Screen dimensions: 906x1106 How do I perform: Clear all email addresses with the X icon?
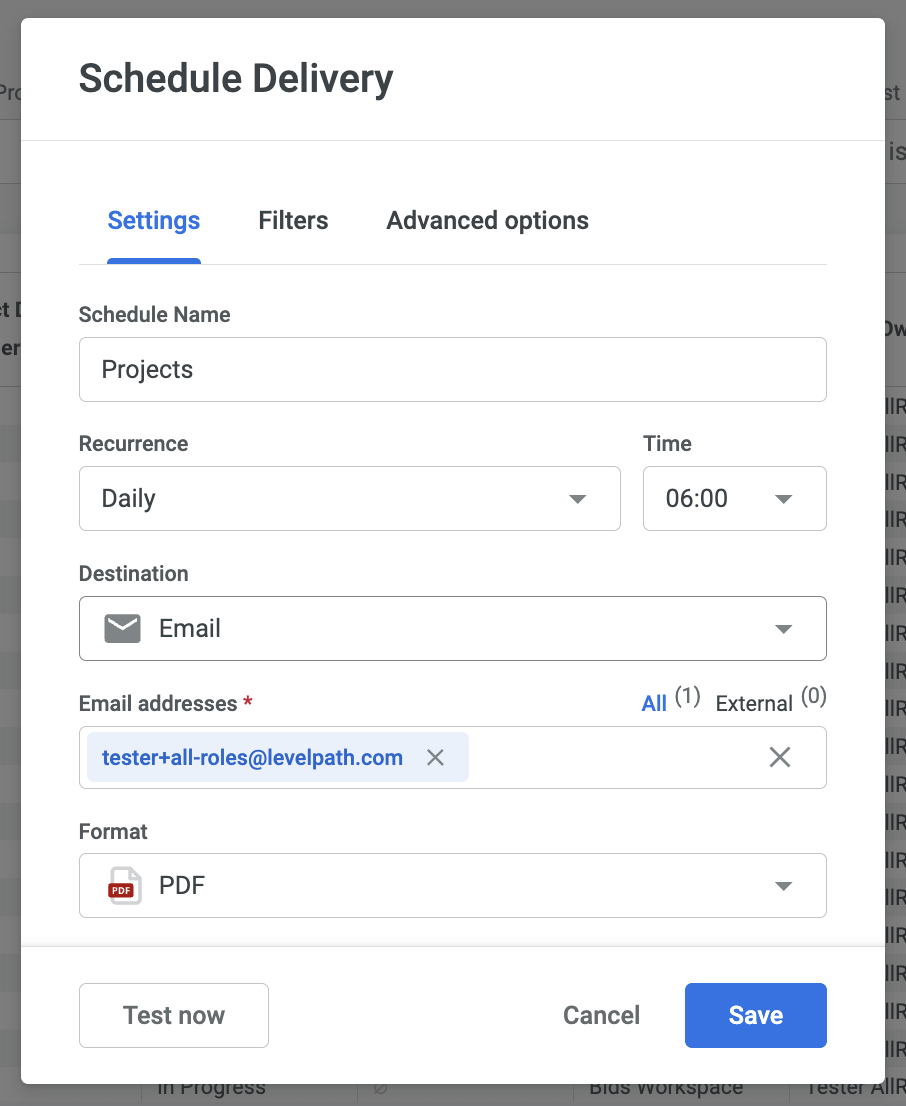coord(780,758)
